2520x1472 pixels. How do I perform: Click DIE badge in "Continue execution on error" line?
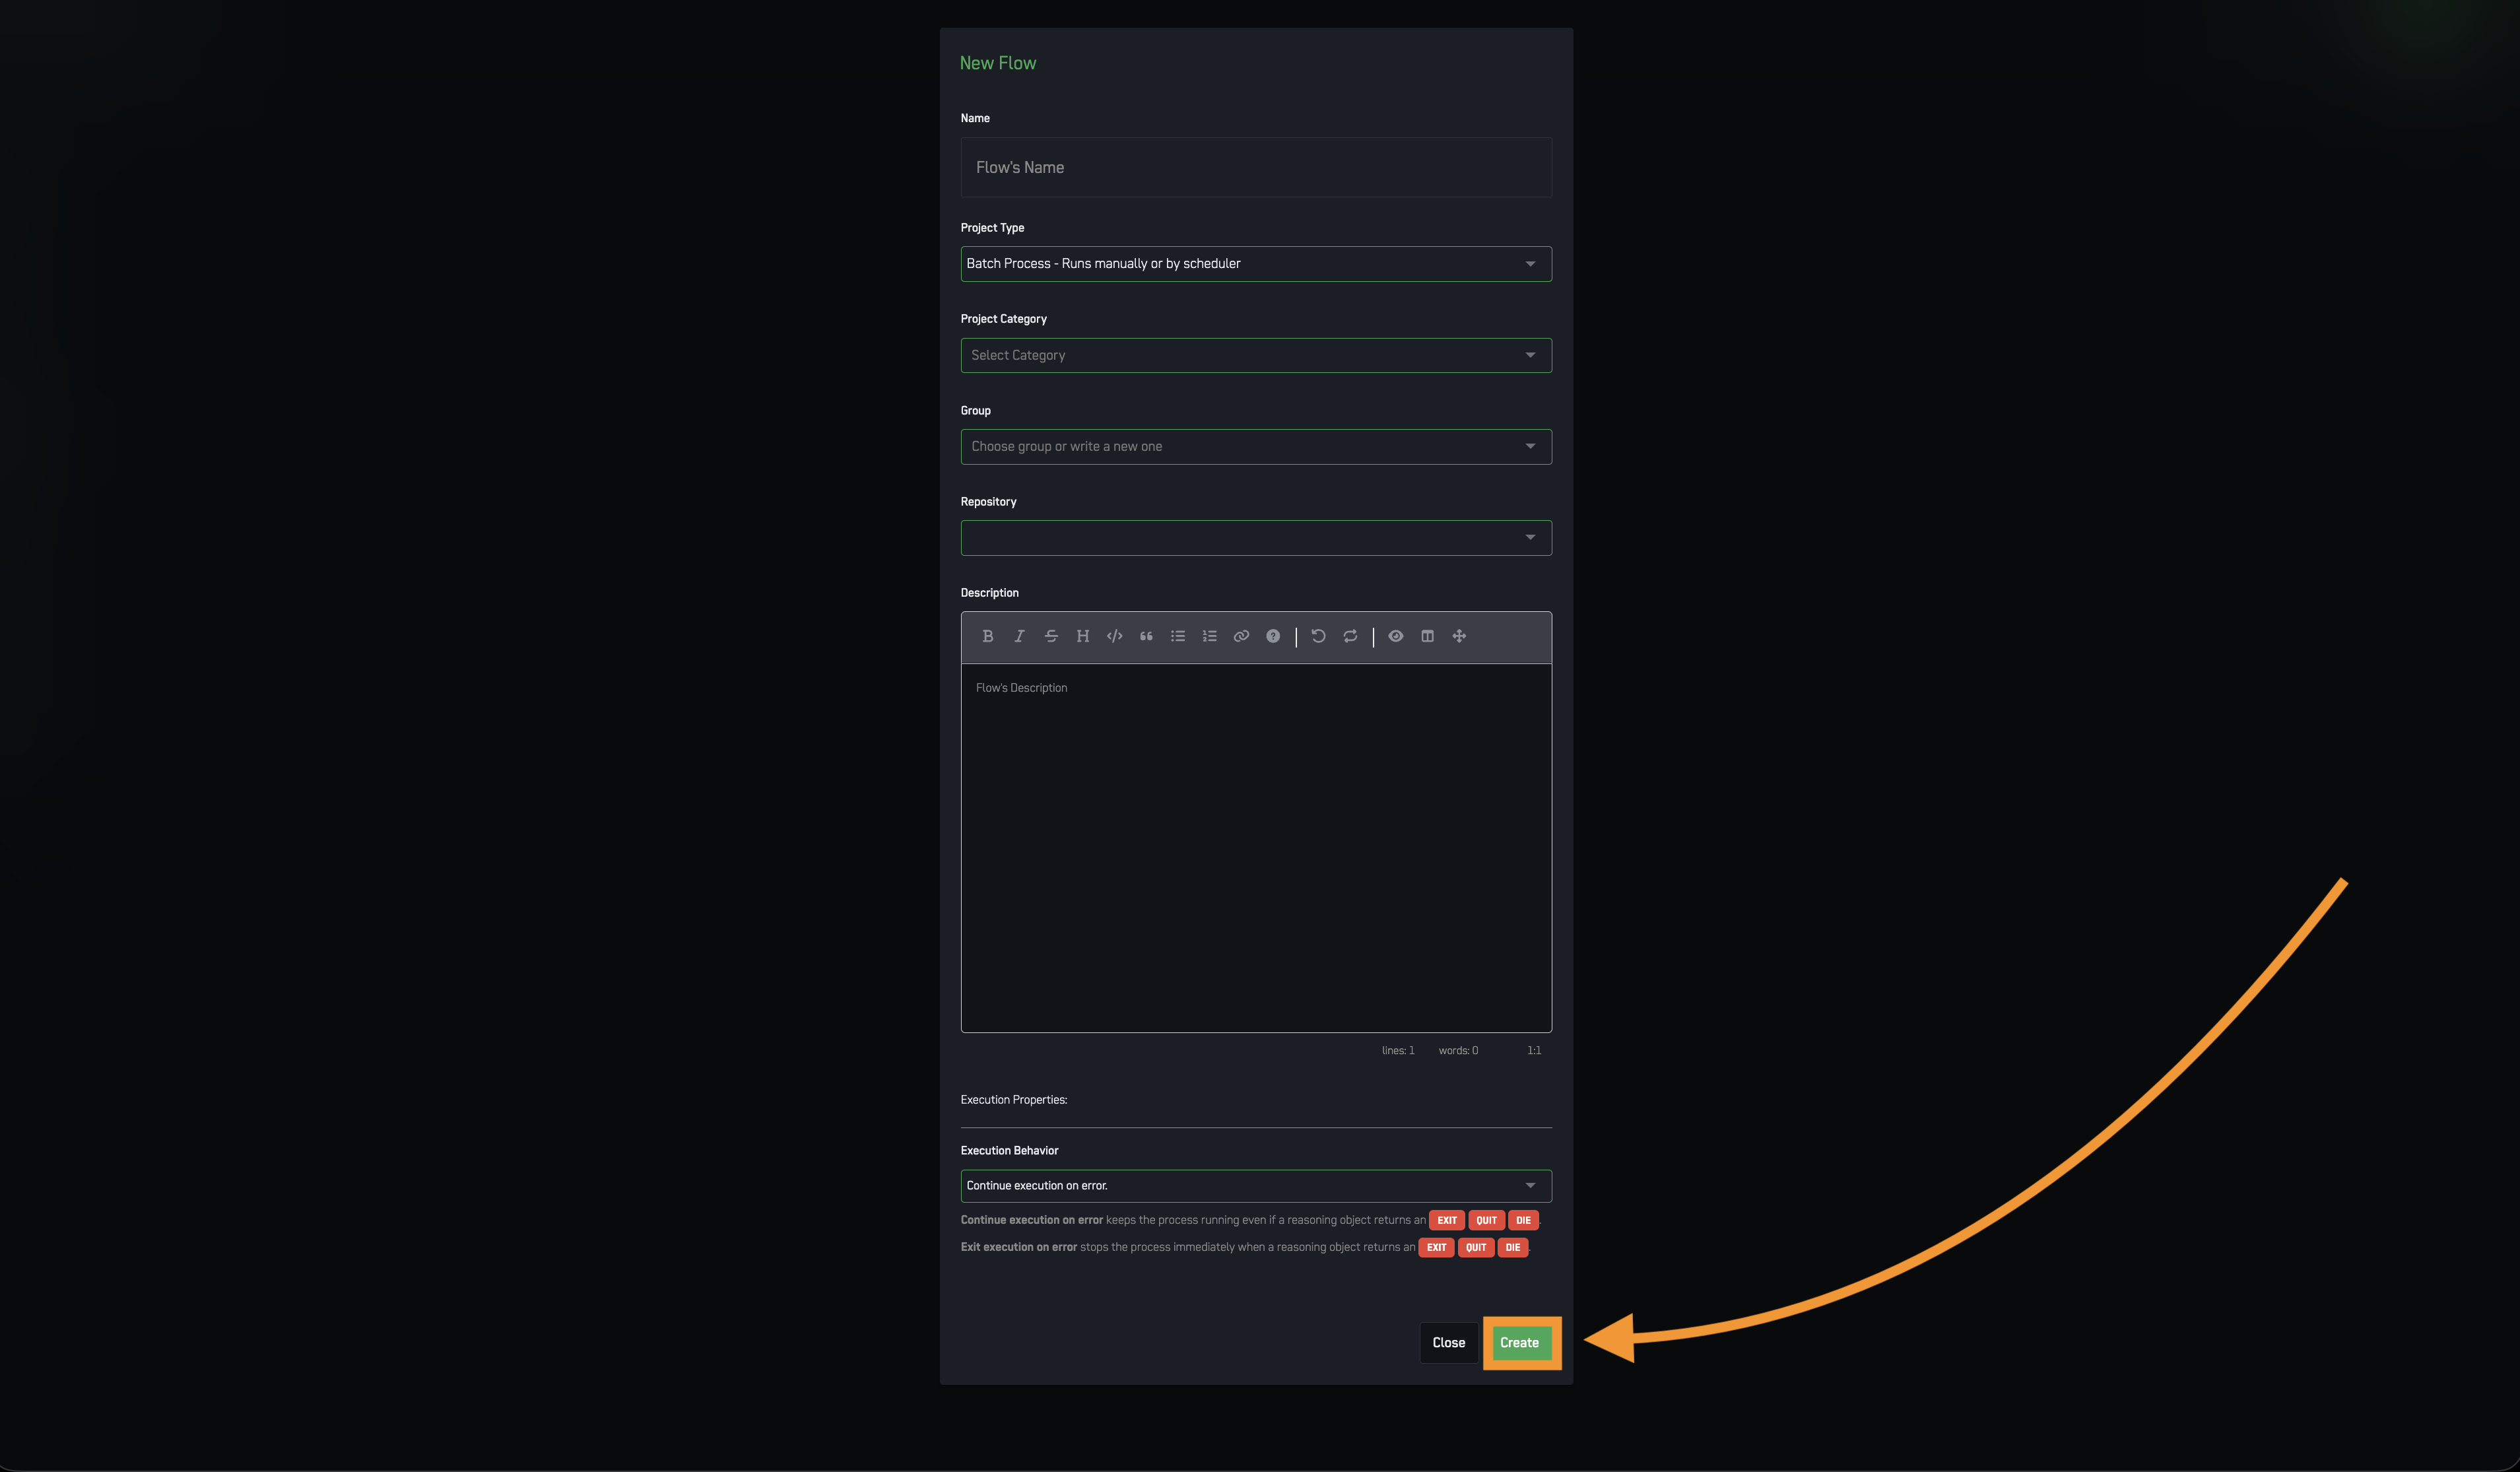click(x=1523, y=1221)
